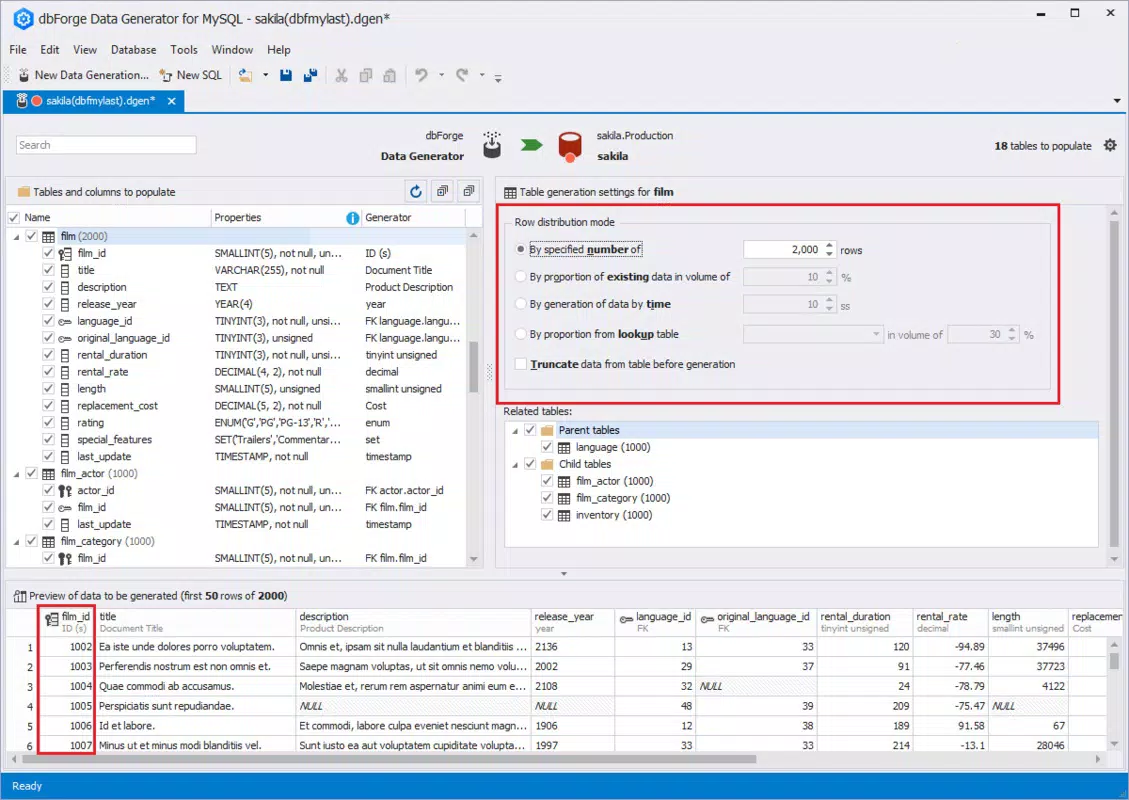The image size is (1129, 800).
Task: Collapse the film table tree node
Action: pos(16,237)
